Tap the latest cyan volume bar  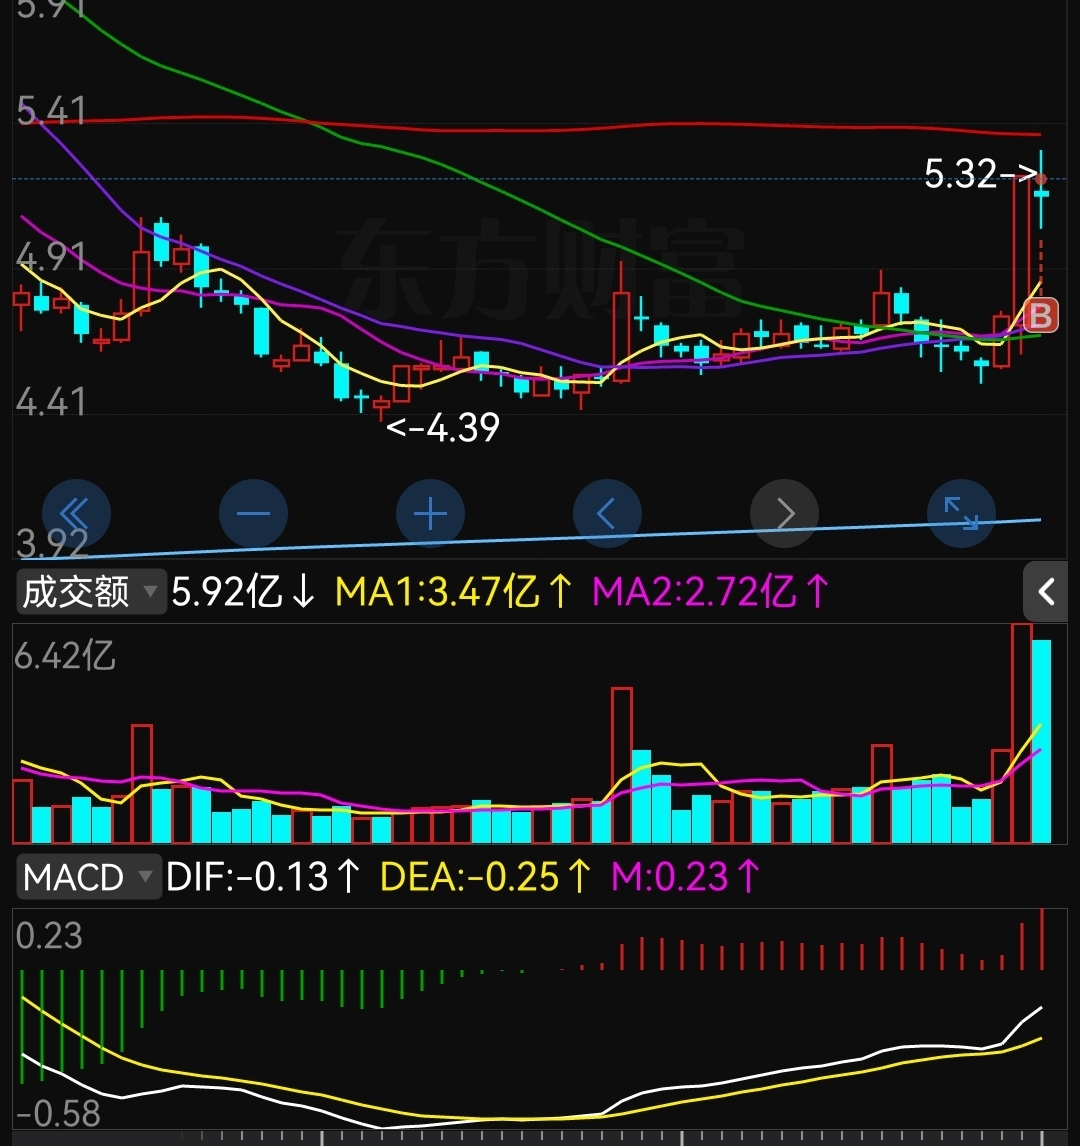click(x=1041, y=741)
